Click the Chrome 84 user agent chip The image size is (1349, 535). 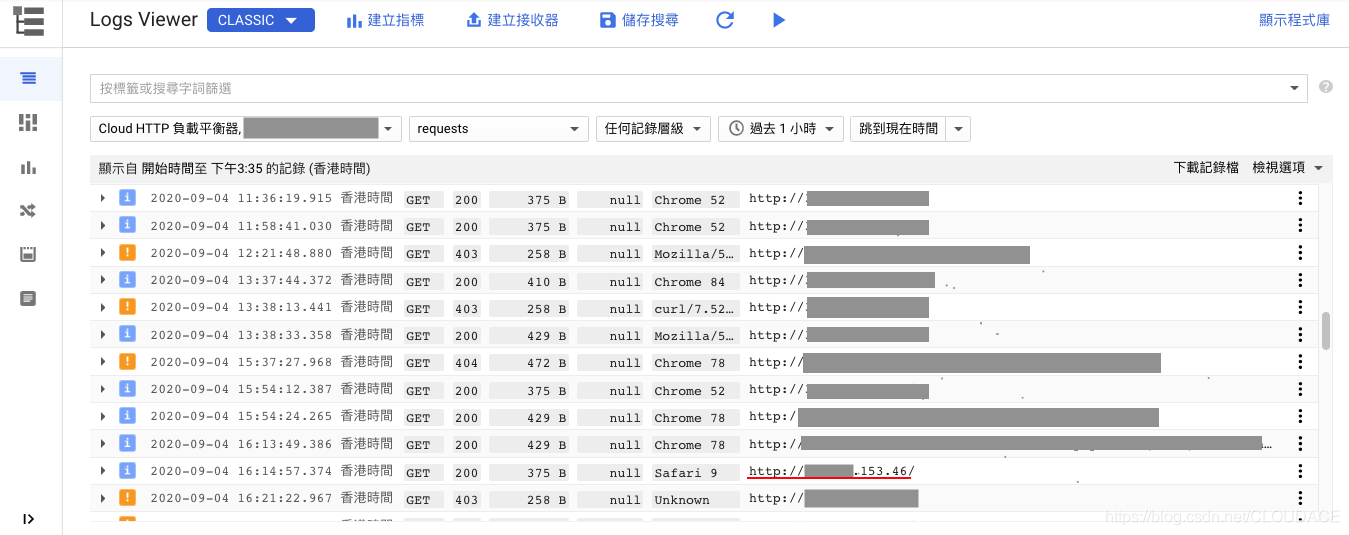click(695, 282)
